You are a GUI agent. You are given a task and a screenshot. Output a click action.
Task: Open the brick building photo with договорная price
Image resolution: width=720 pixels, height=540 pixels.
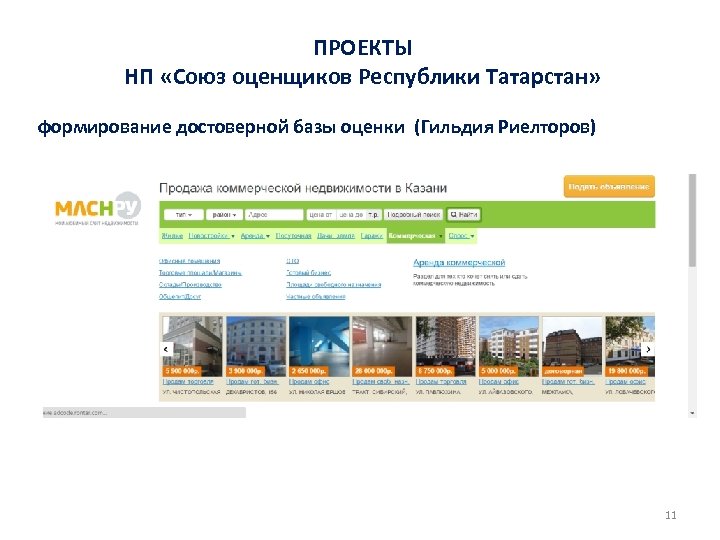572,346
